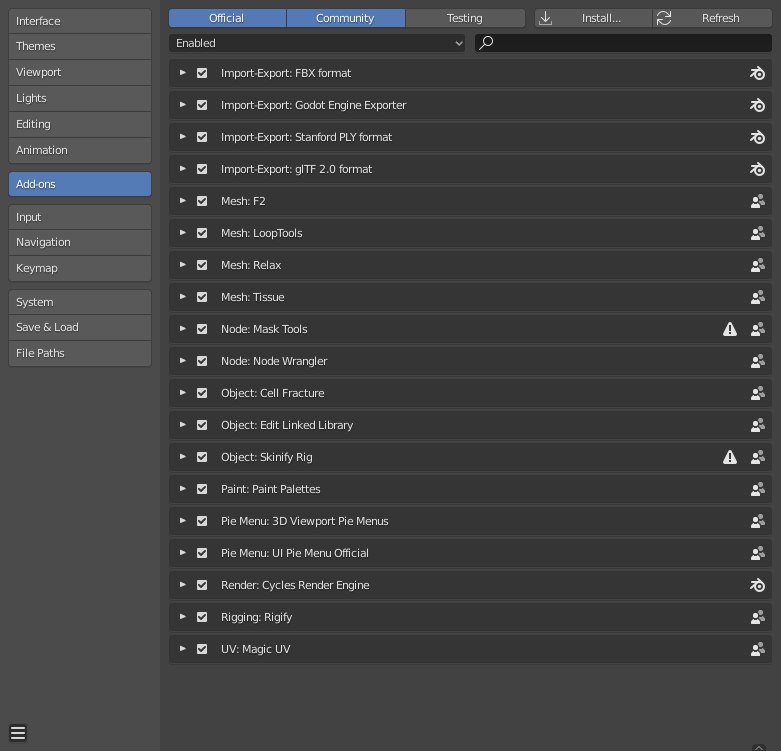Expand the Mesh: Relax add-on details
The height and width of the screenshot is (751, 781).
point(183,265)
